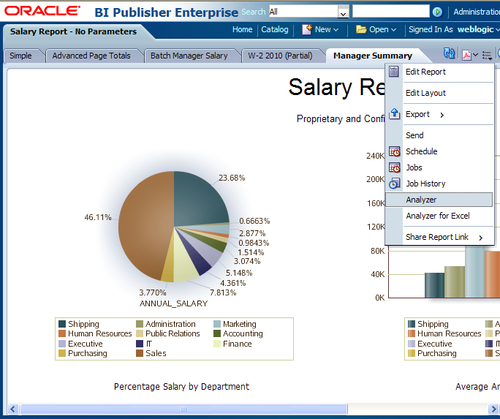Select Schedule from the actions menu
The height and width of the screenshot is (419, 500).
(x=421, y=151)
